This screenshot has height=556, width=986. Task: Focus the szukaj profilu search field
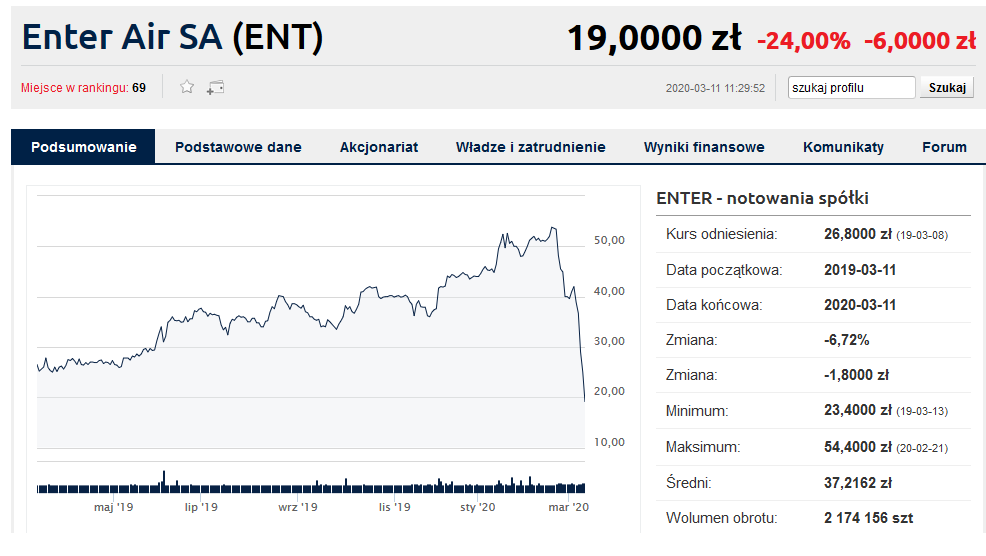[851, 87]
